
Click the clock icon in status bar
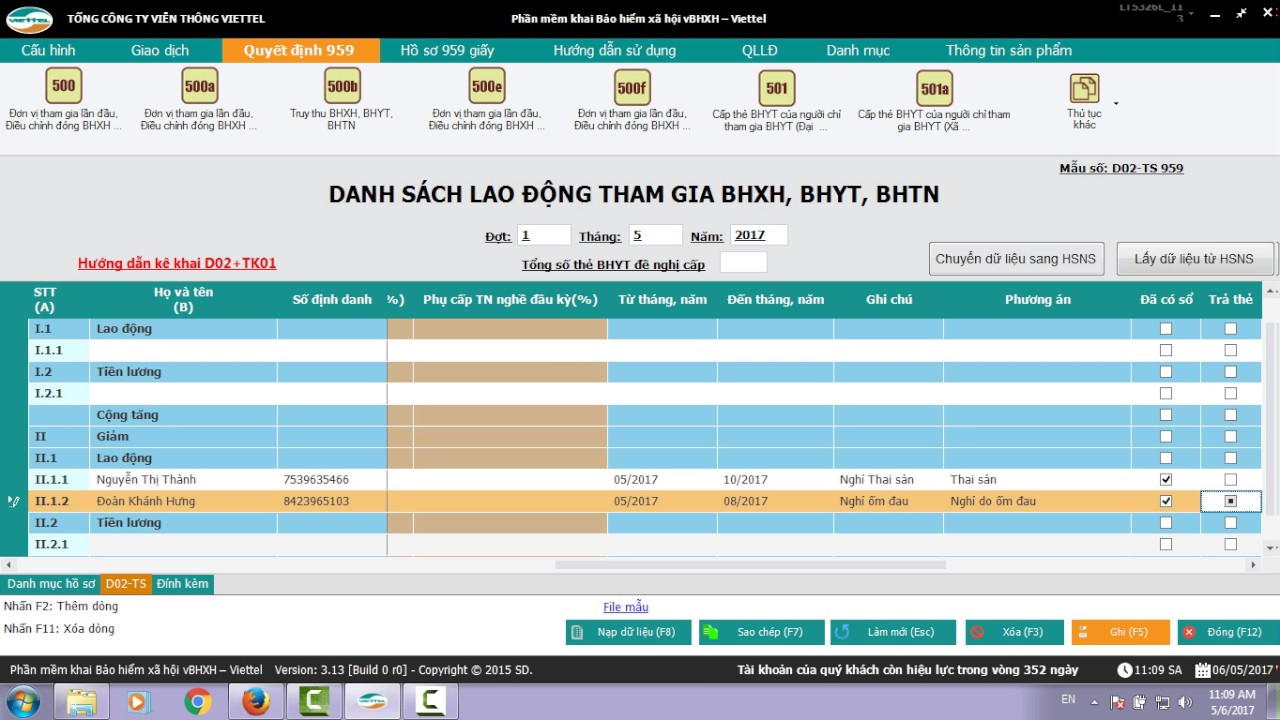1125,670
